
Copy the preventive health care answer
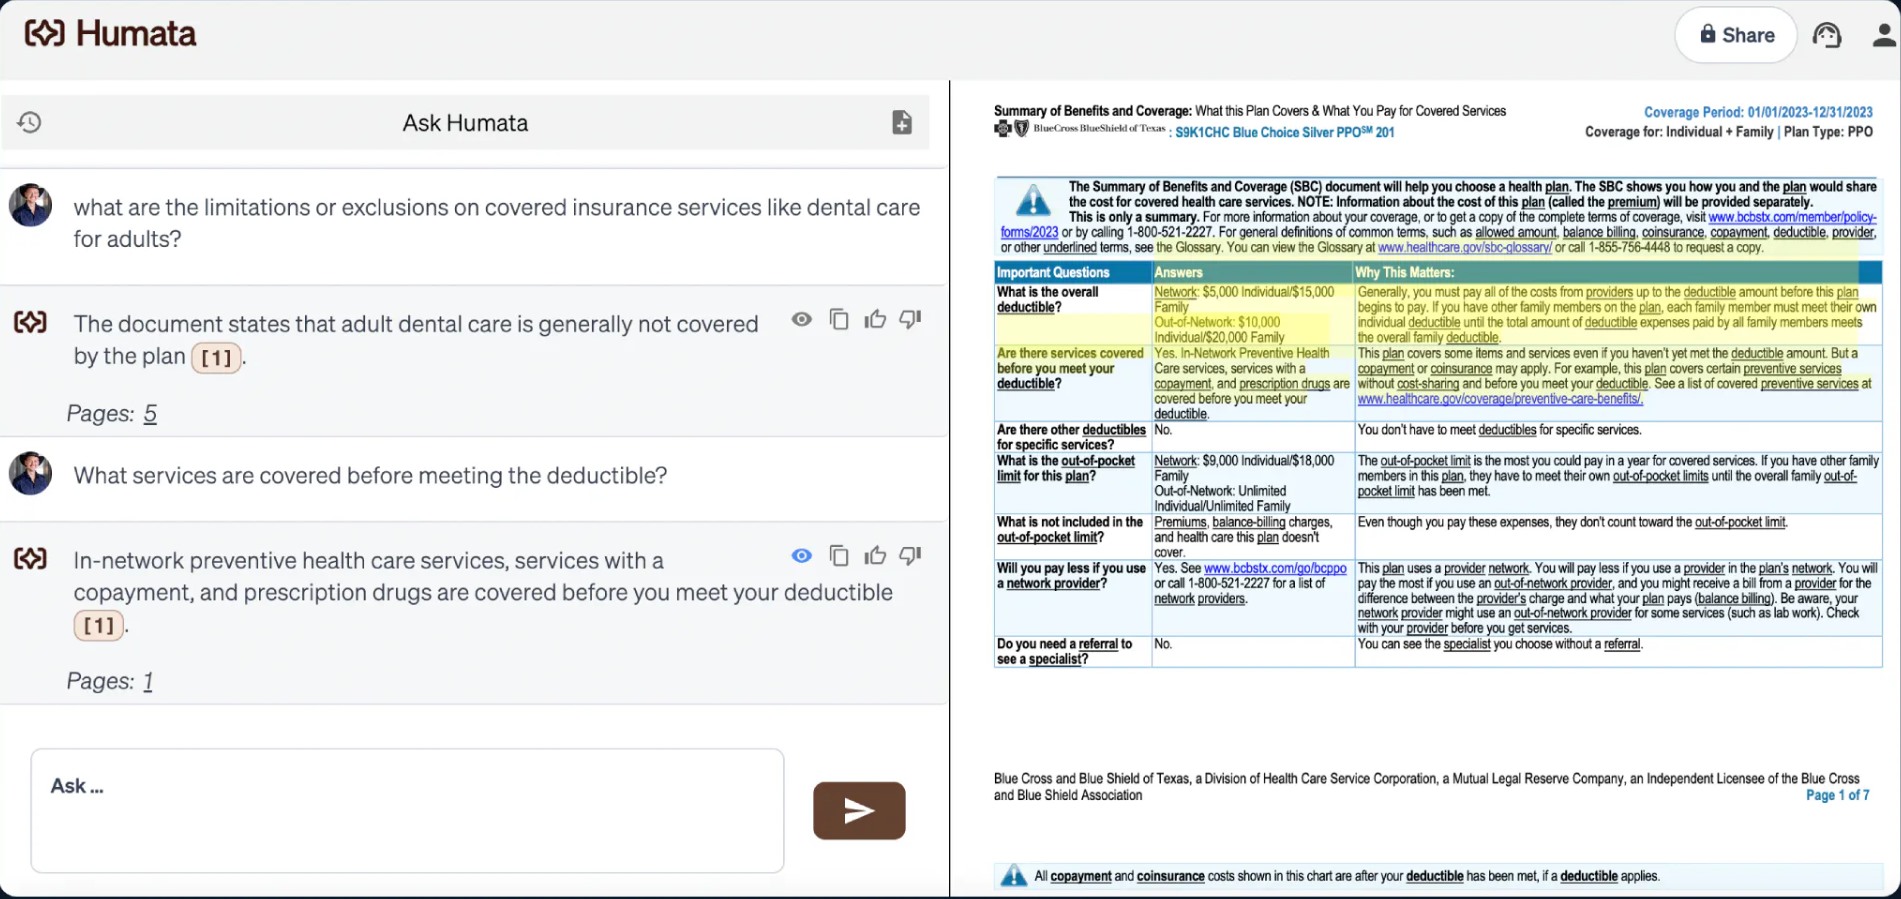tap(839, 555)
